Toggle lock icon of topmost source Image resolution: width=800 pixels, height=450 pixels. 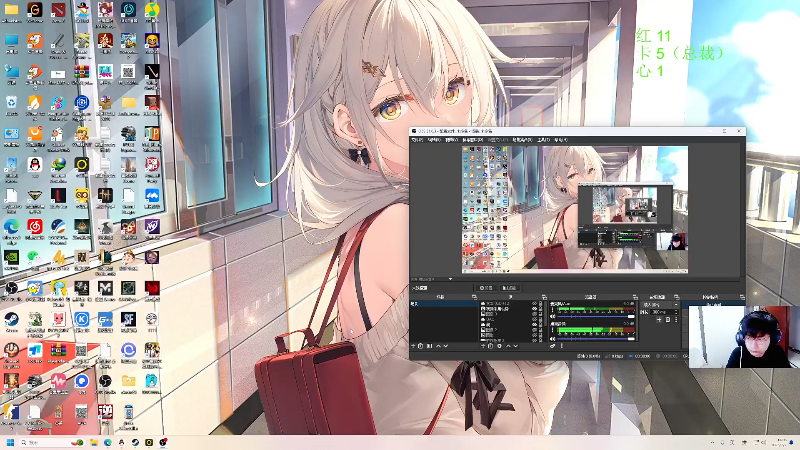click(541, 303)
